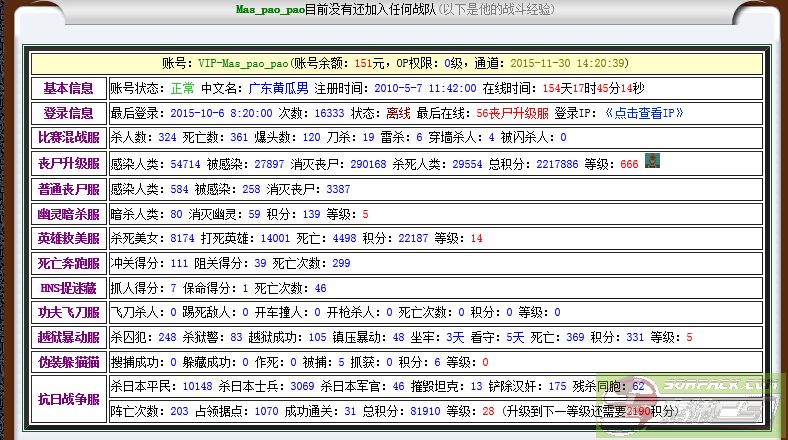
Task: Pick the 英雄救美服 server label
Action: [x=68, y=238]
